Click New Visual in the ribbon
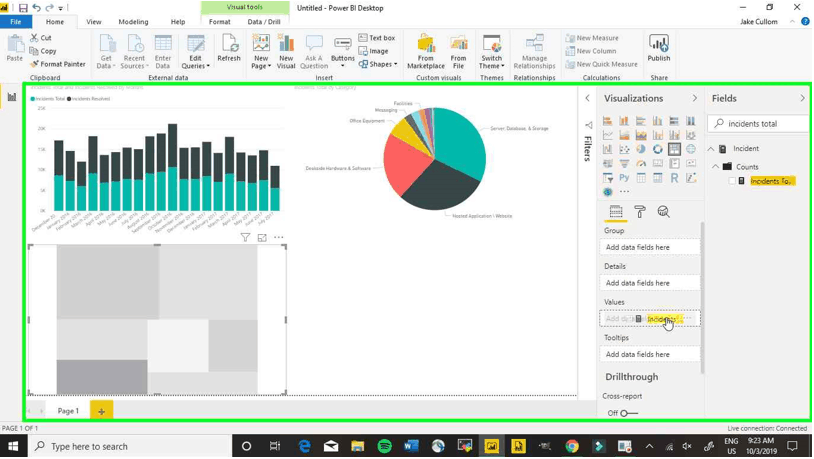Image resolution: width=814 pixels, height=459 pixels. tap(286, 50)
